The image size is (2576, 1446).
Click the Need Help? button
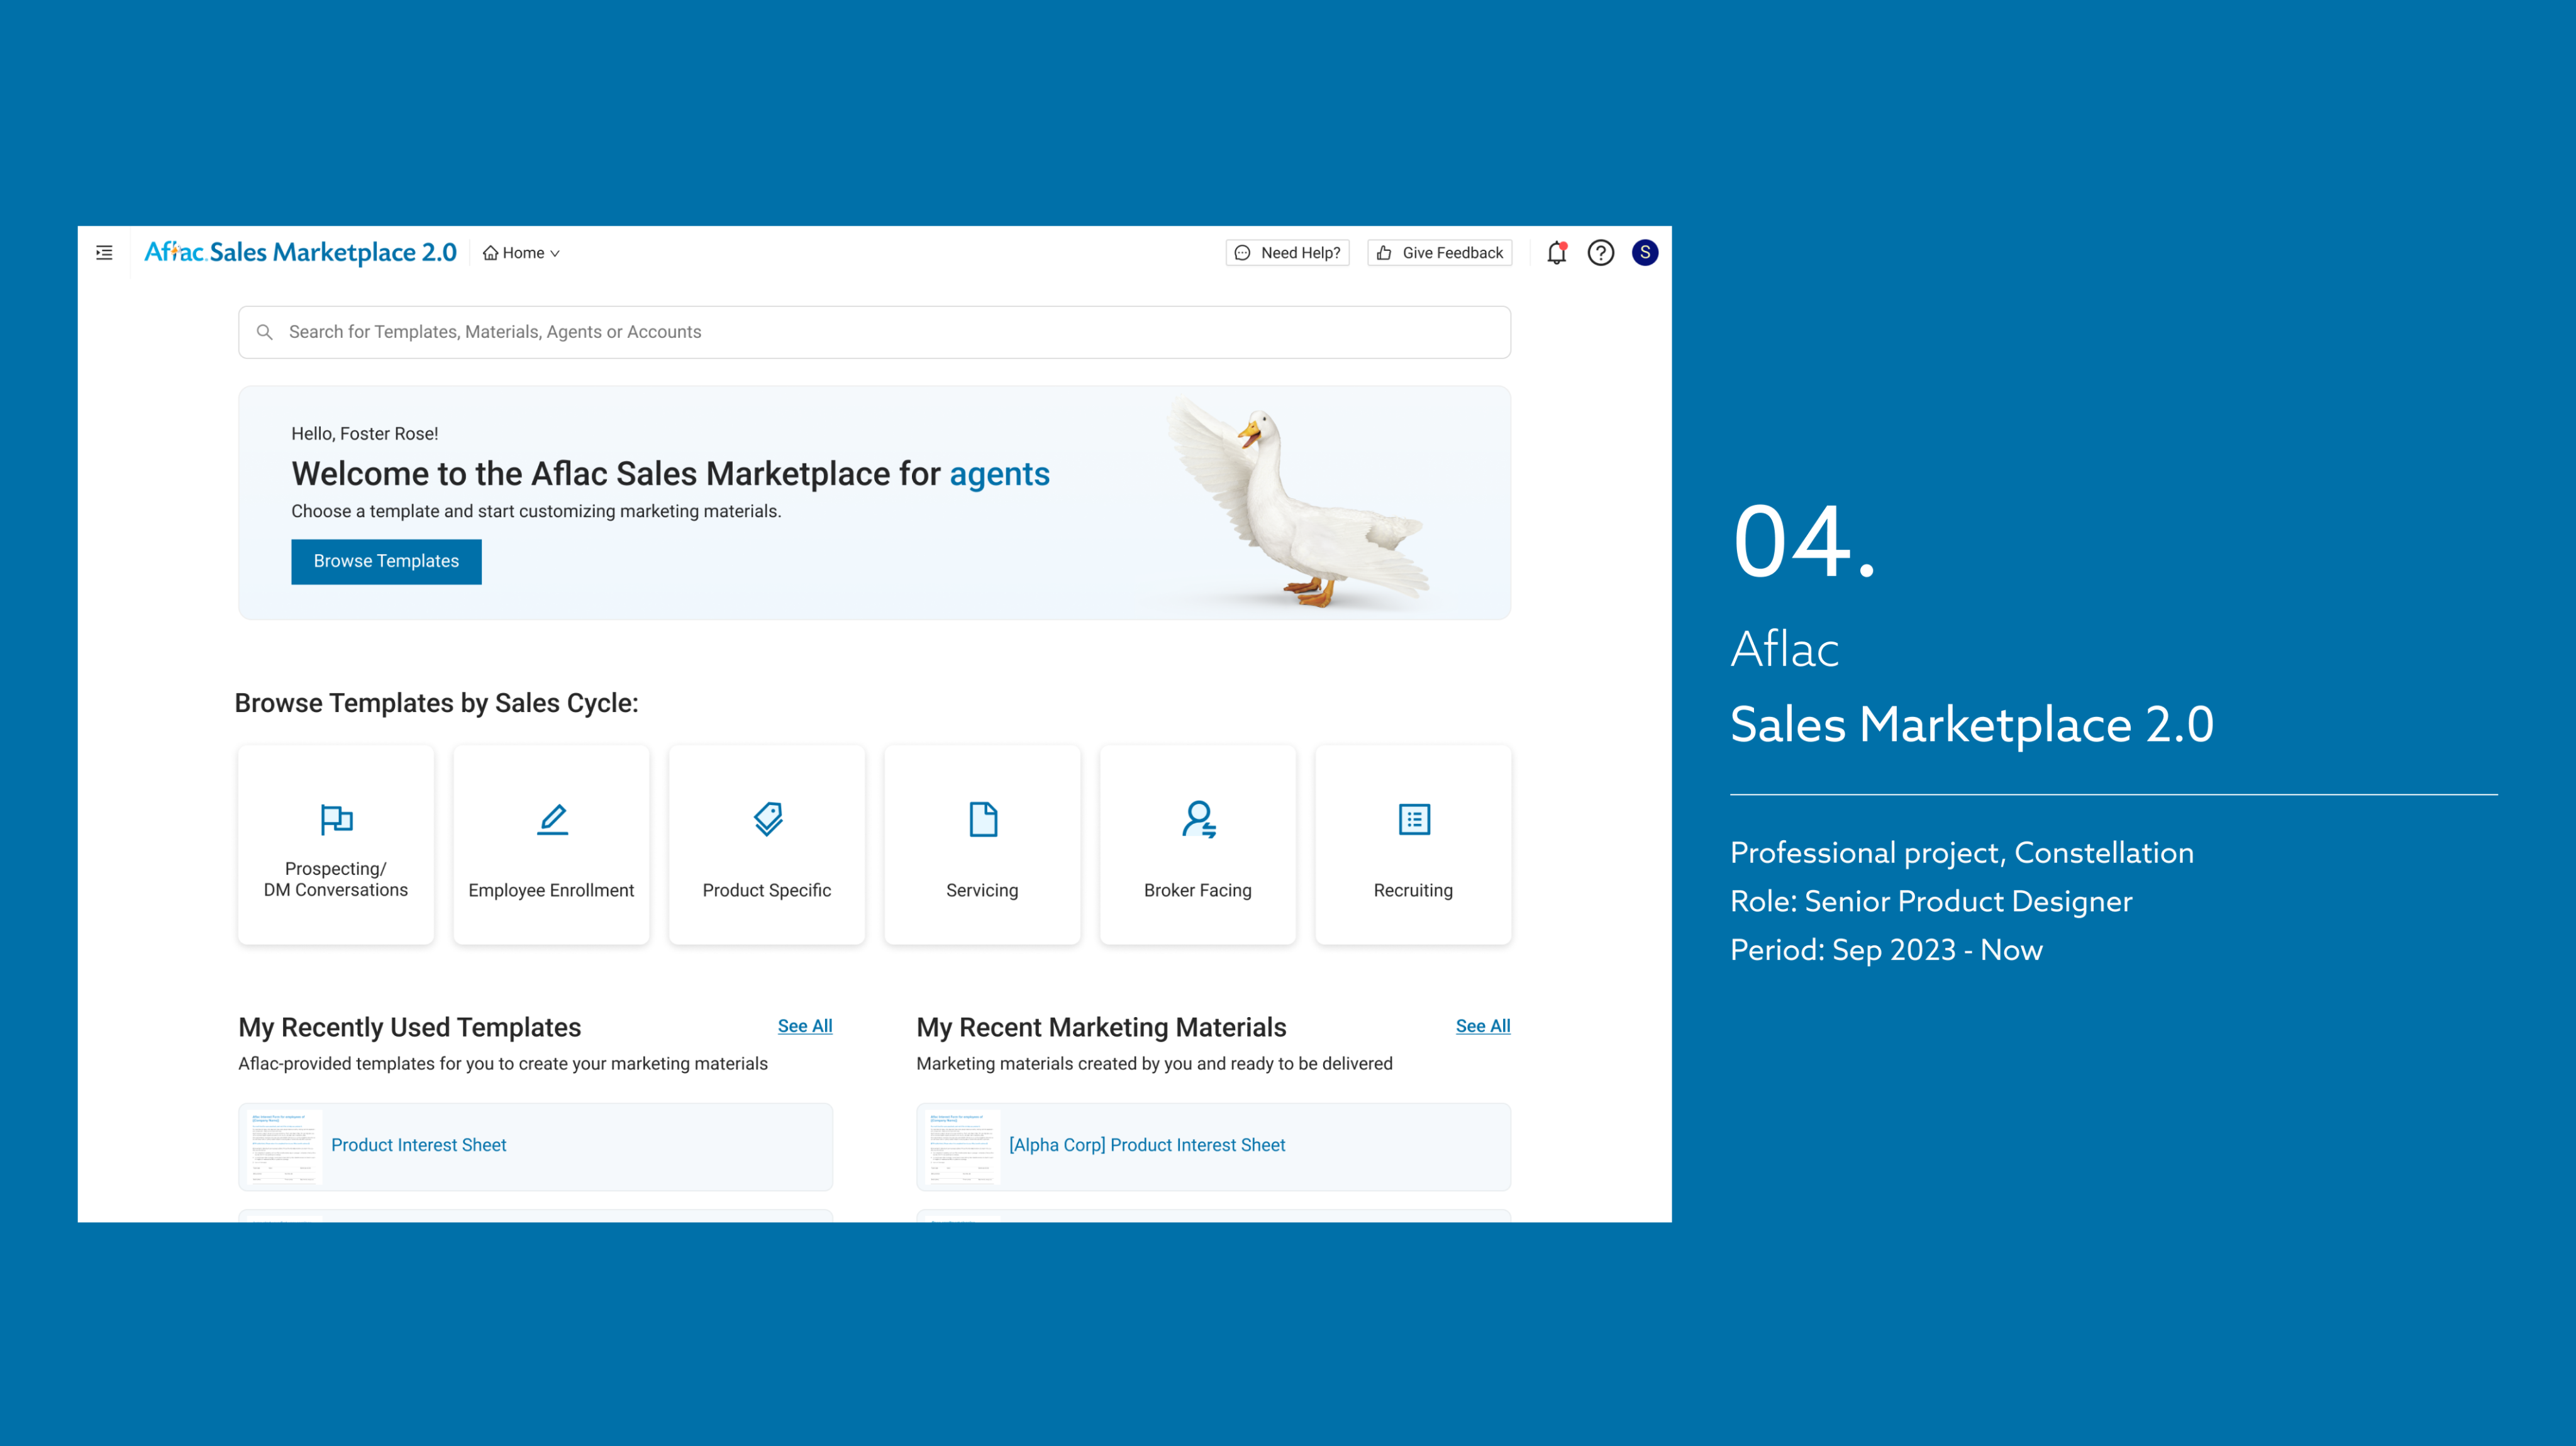click(x=1288, y=253)
